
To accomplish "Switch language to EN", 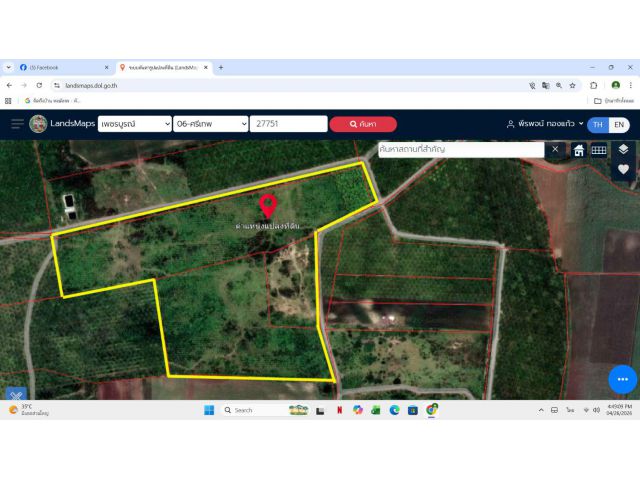I will (619, 124).
